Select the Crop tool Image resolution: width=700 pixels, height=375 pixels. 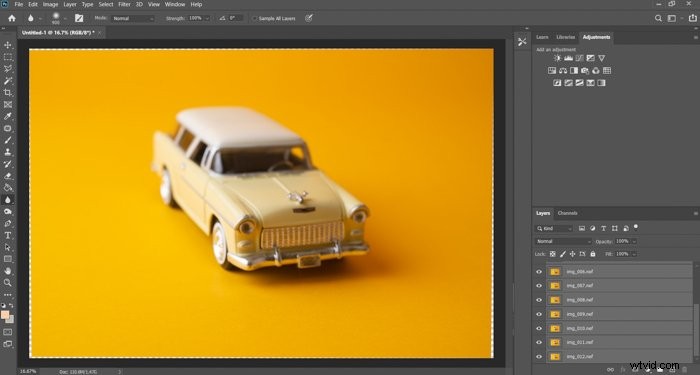pos(8,93)
